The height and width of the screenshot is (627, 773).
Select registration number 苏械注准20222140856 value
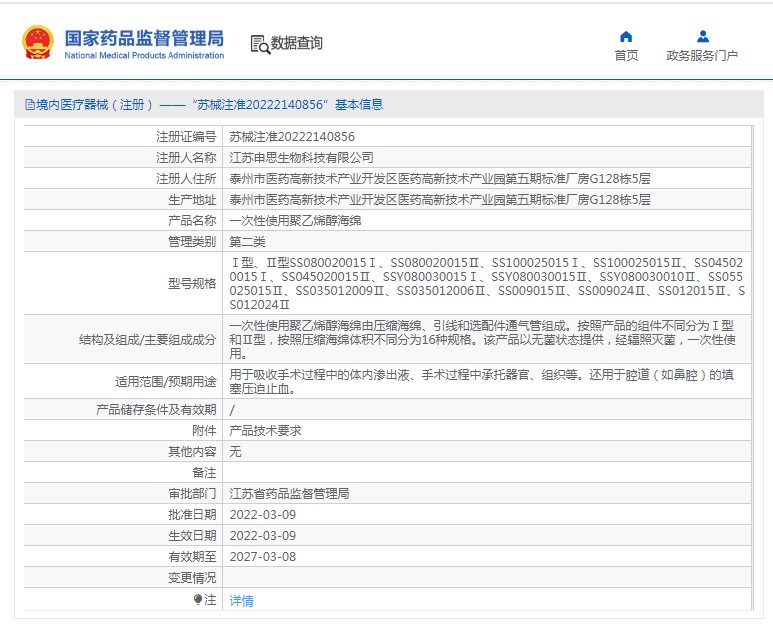click(292, 137)
